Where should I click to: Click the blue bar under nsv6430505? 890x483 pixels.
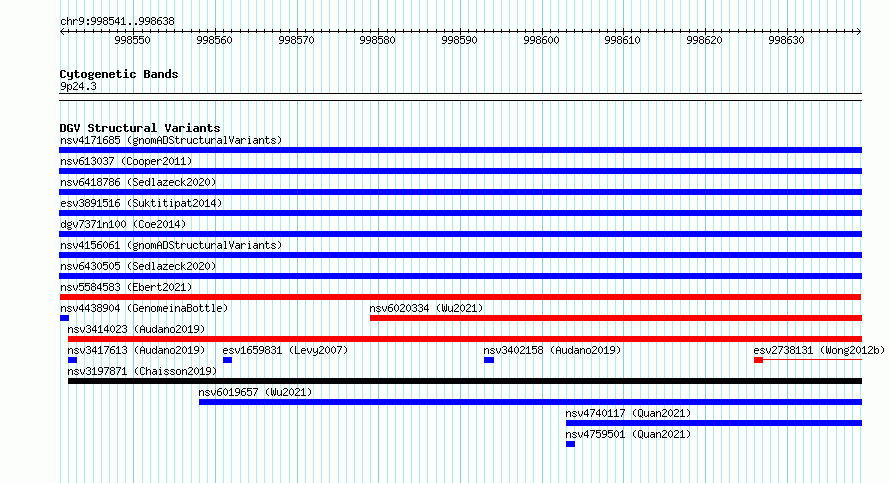[x=460, y=276]
